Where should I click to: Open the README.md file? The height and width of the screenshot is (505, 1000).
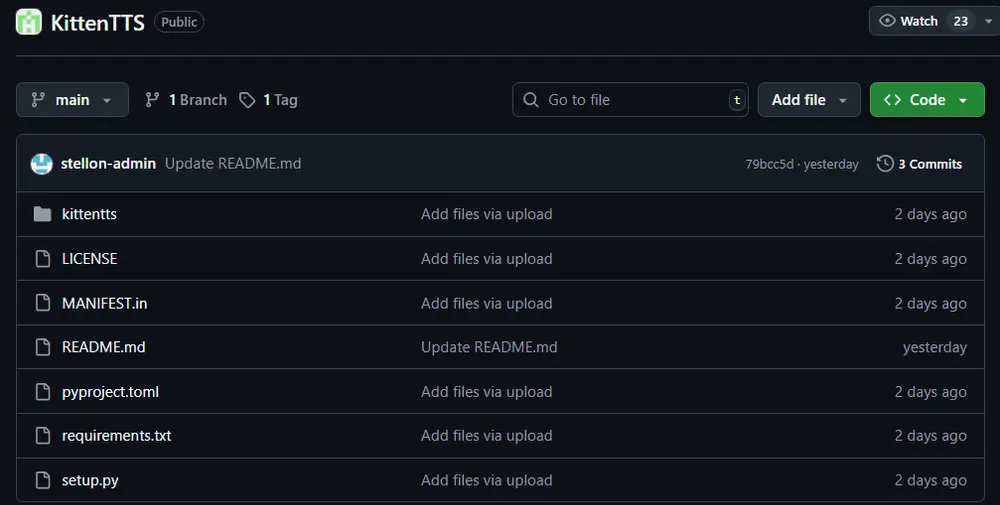103,347
